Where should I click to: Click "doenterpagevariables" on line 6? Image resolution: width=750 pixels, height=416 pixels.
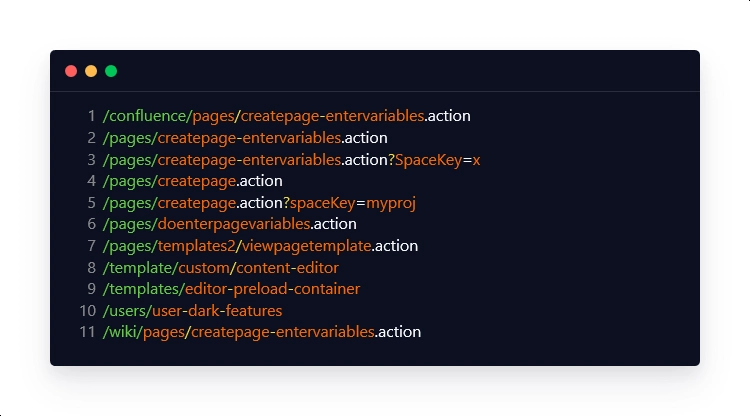tap(235, 224)
